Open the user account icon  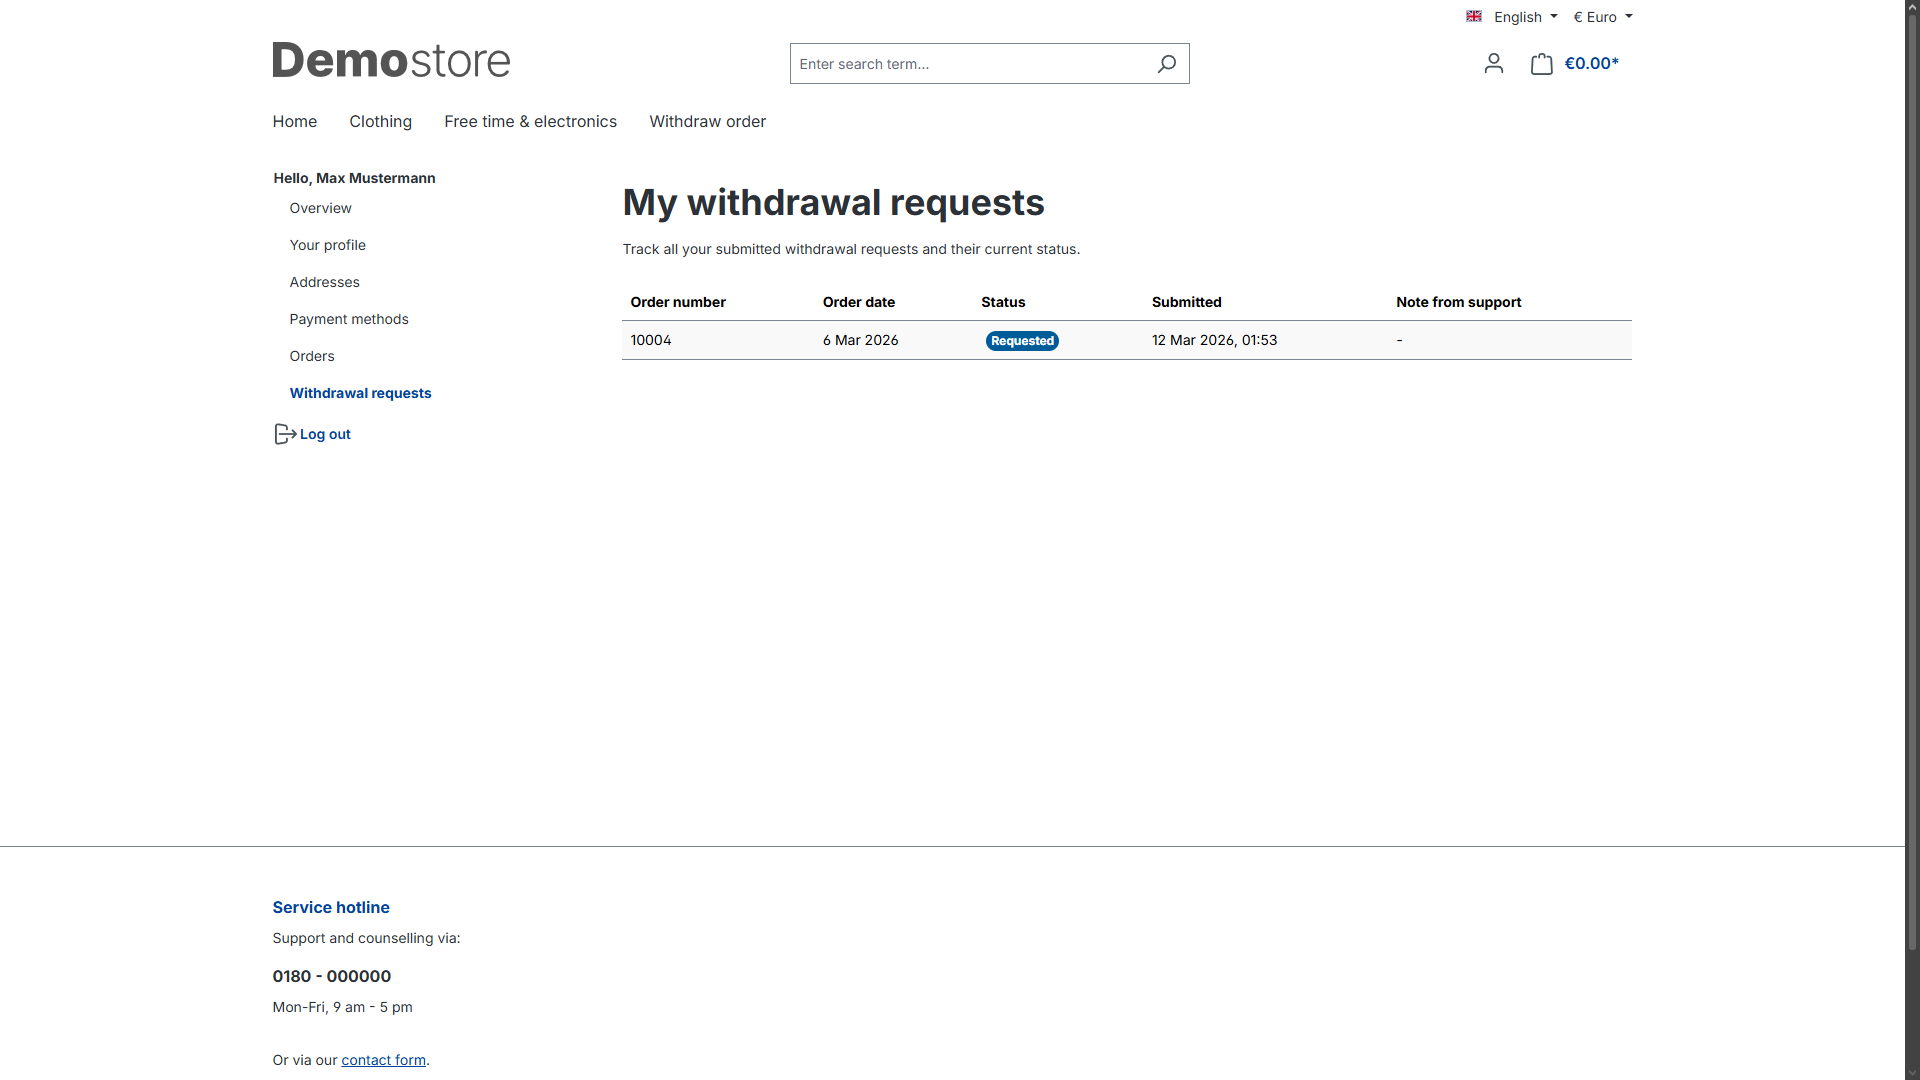pos(1493,64)
